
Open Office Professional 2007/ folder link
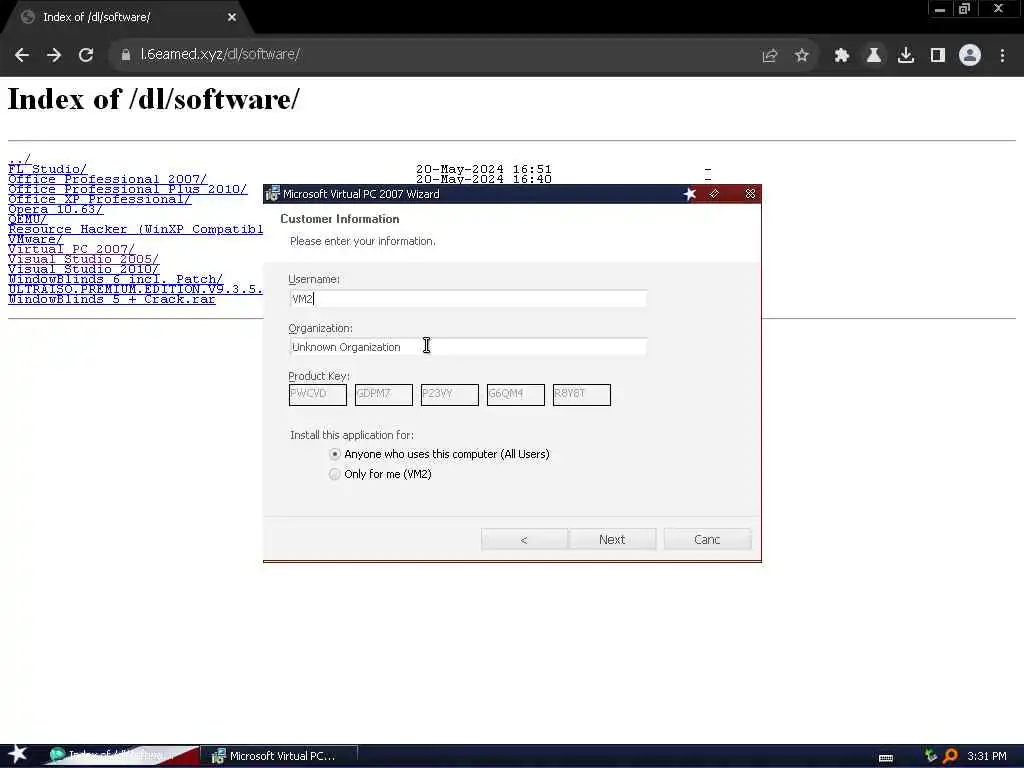pos(107,179)
